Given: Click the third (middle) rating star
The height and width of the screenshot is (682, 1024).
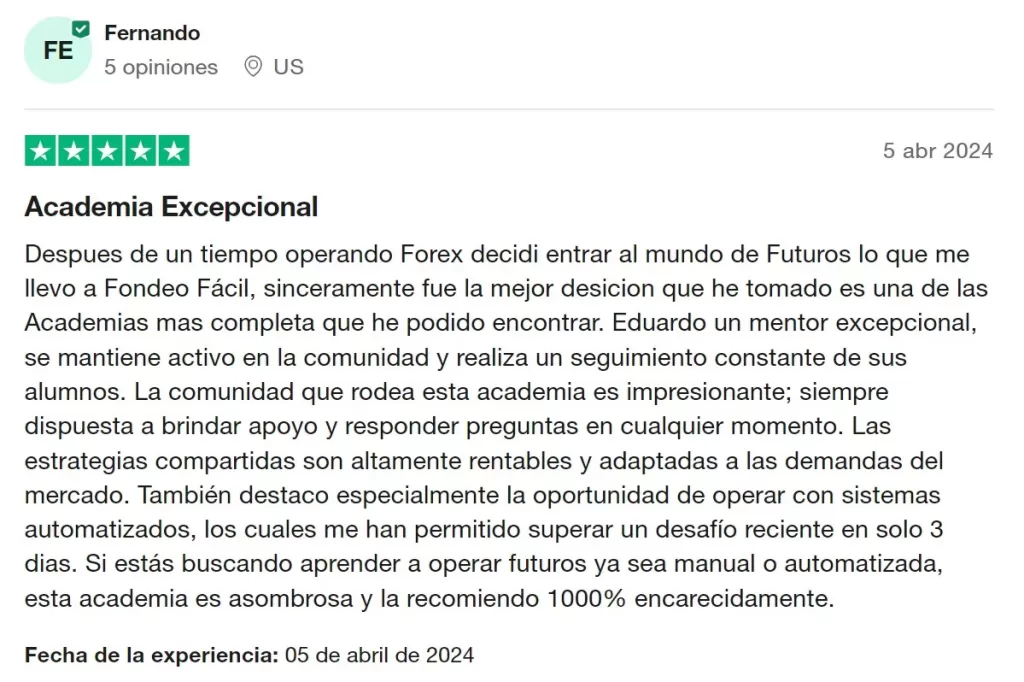Looking at the screenshot, I should pos(107,151).
